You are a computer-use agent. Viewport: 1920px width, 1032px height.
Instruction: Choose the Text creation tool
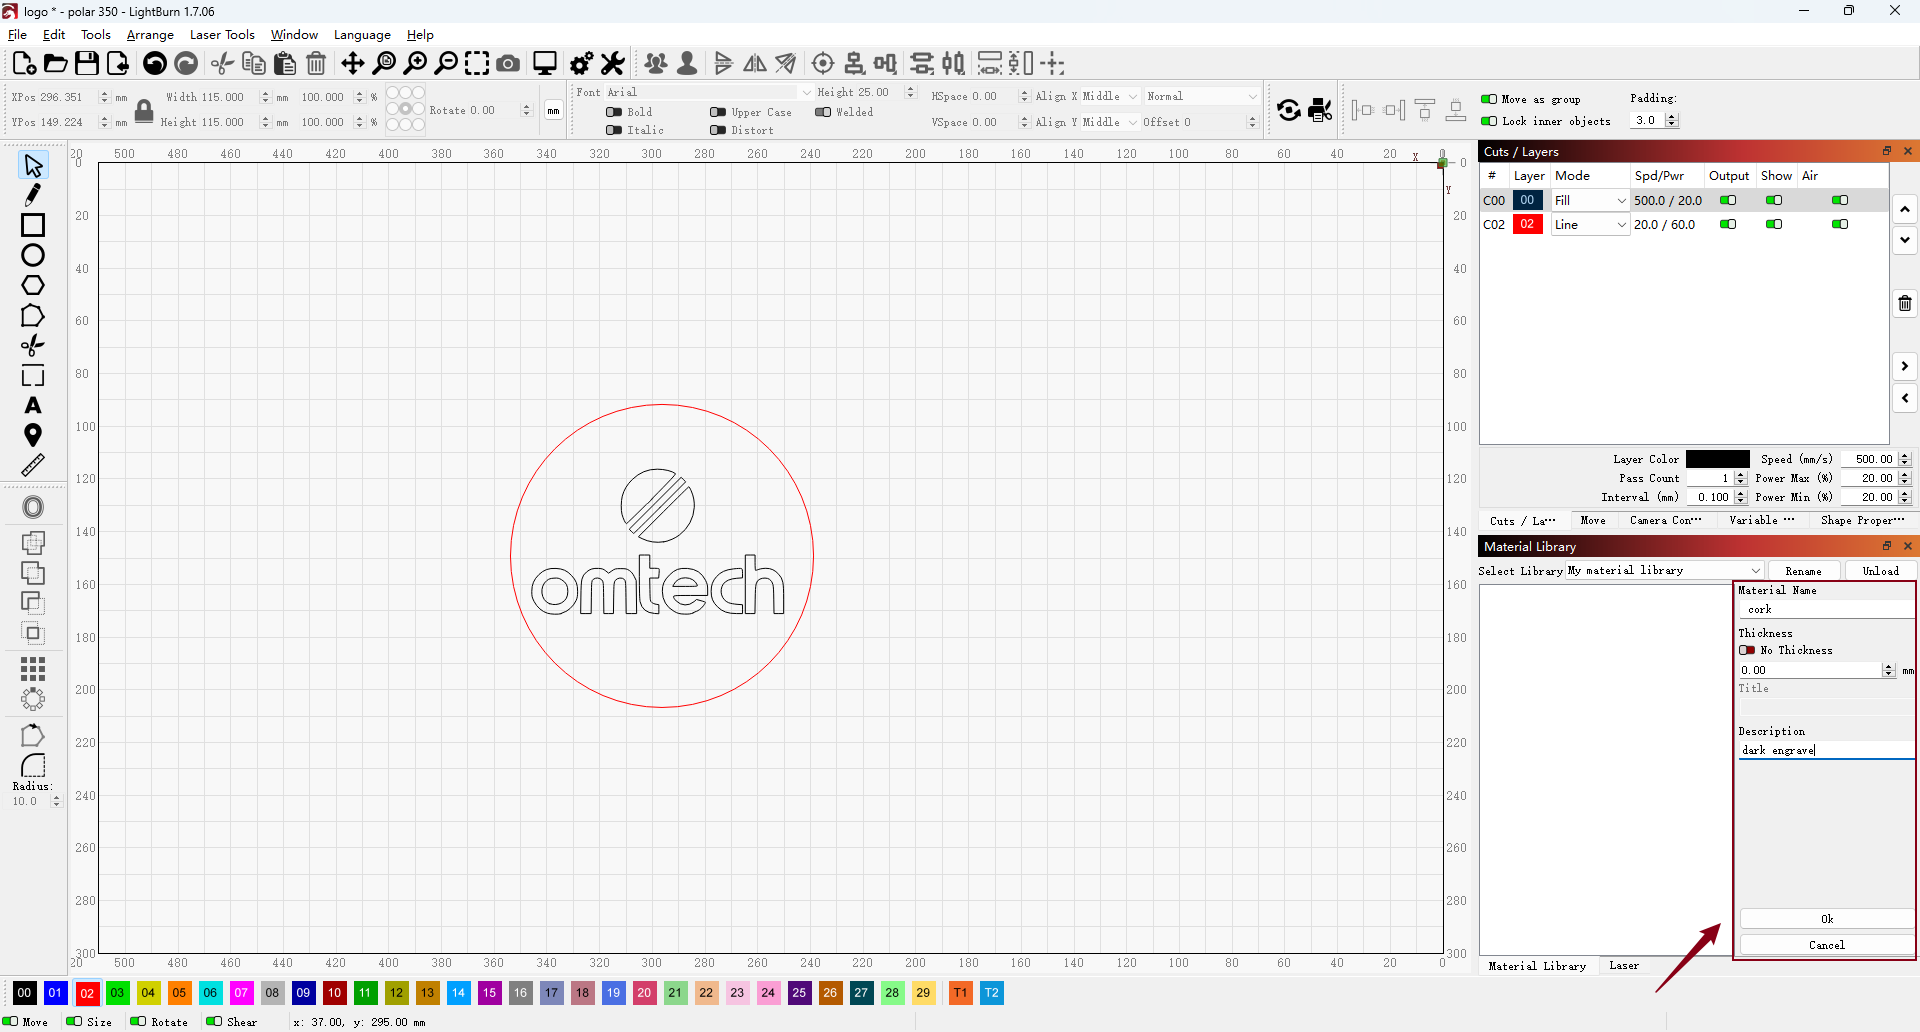(33, 405)
